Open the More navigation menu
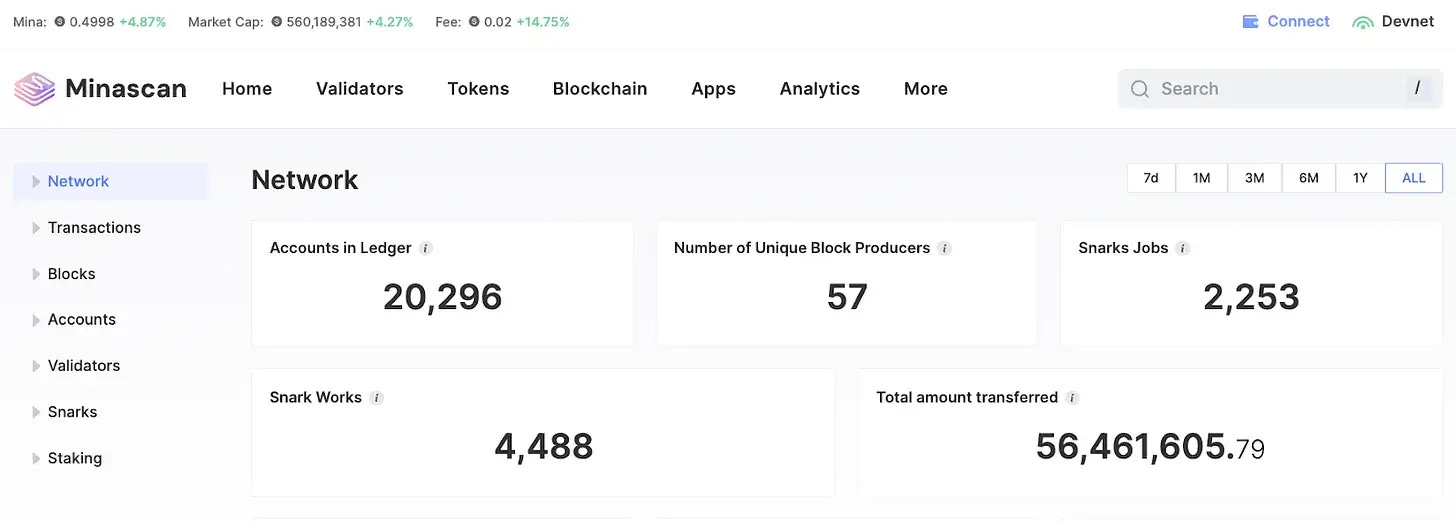 coord(926,89)
